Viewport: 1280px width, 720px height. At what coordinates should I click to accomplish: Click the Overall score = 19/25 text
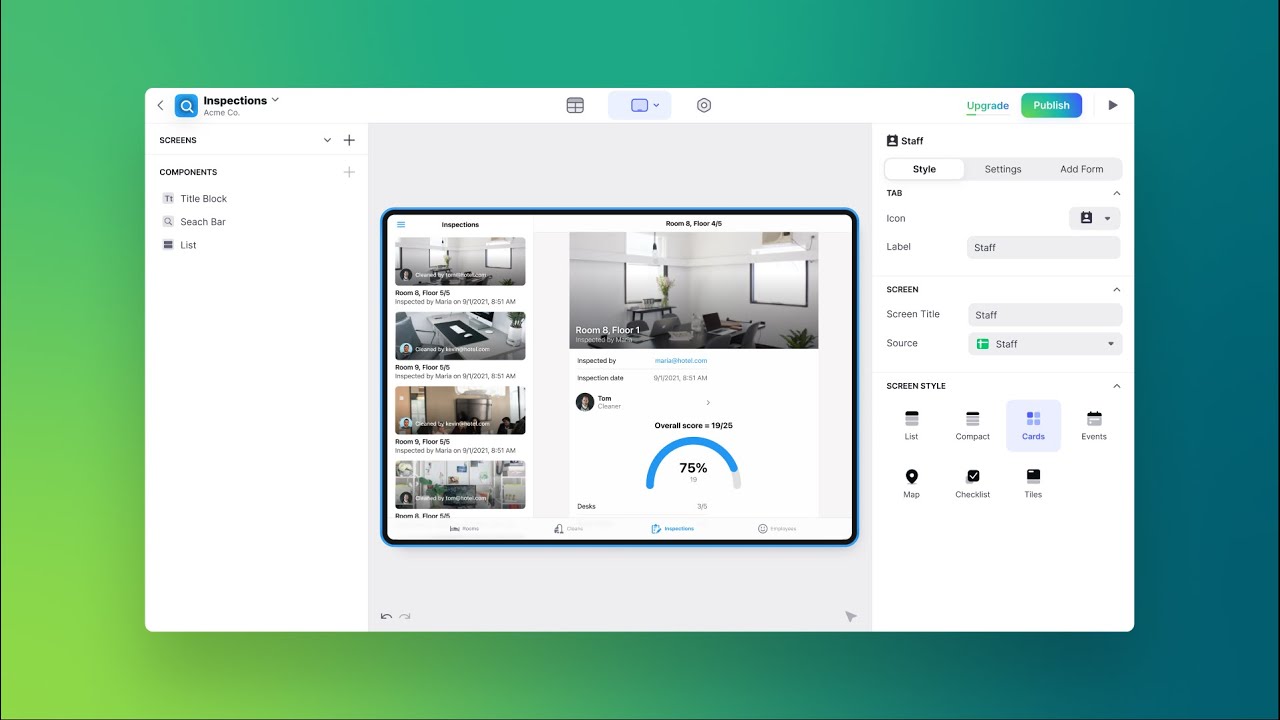coord(693,426)
